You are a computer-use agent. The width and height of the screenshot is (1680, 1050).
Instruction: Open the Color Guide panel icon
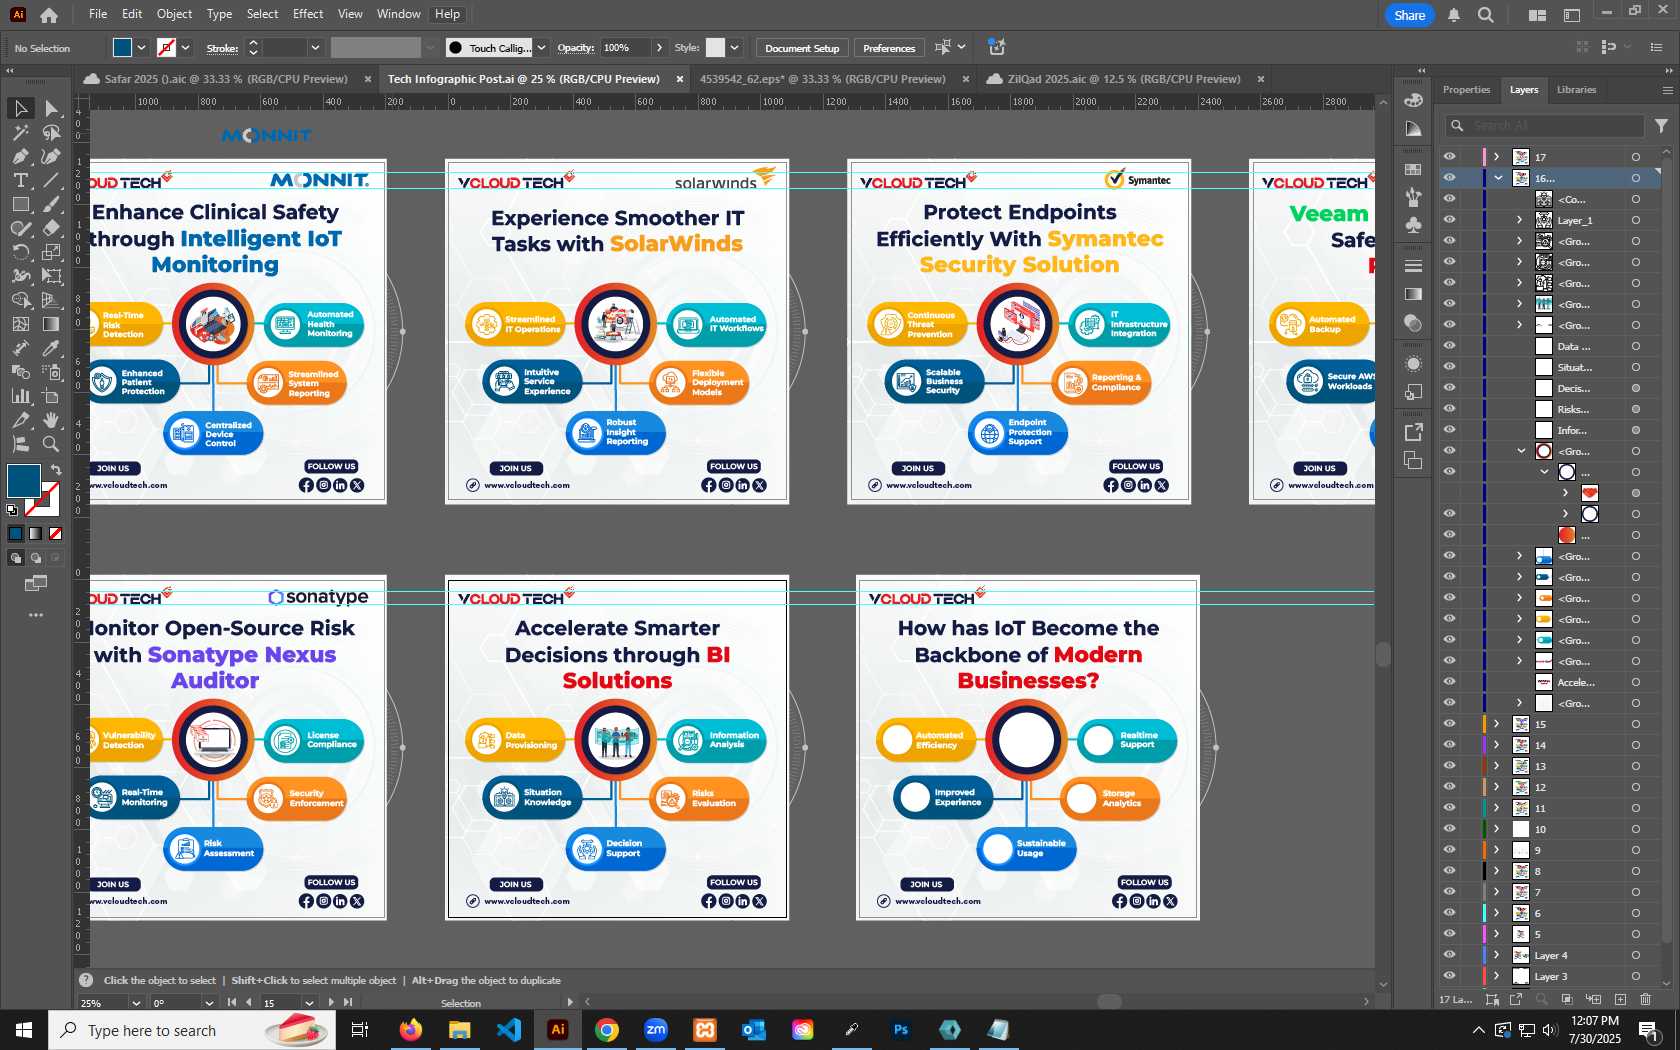click(x=1413, y=129)
